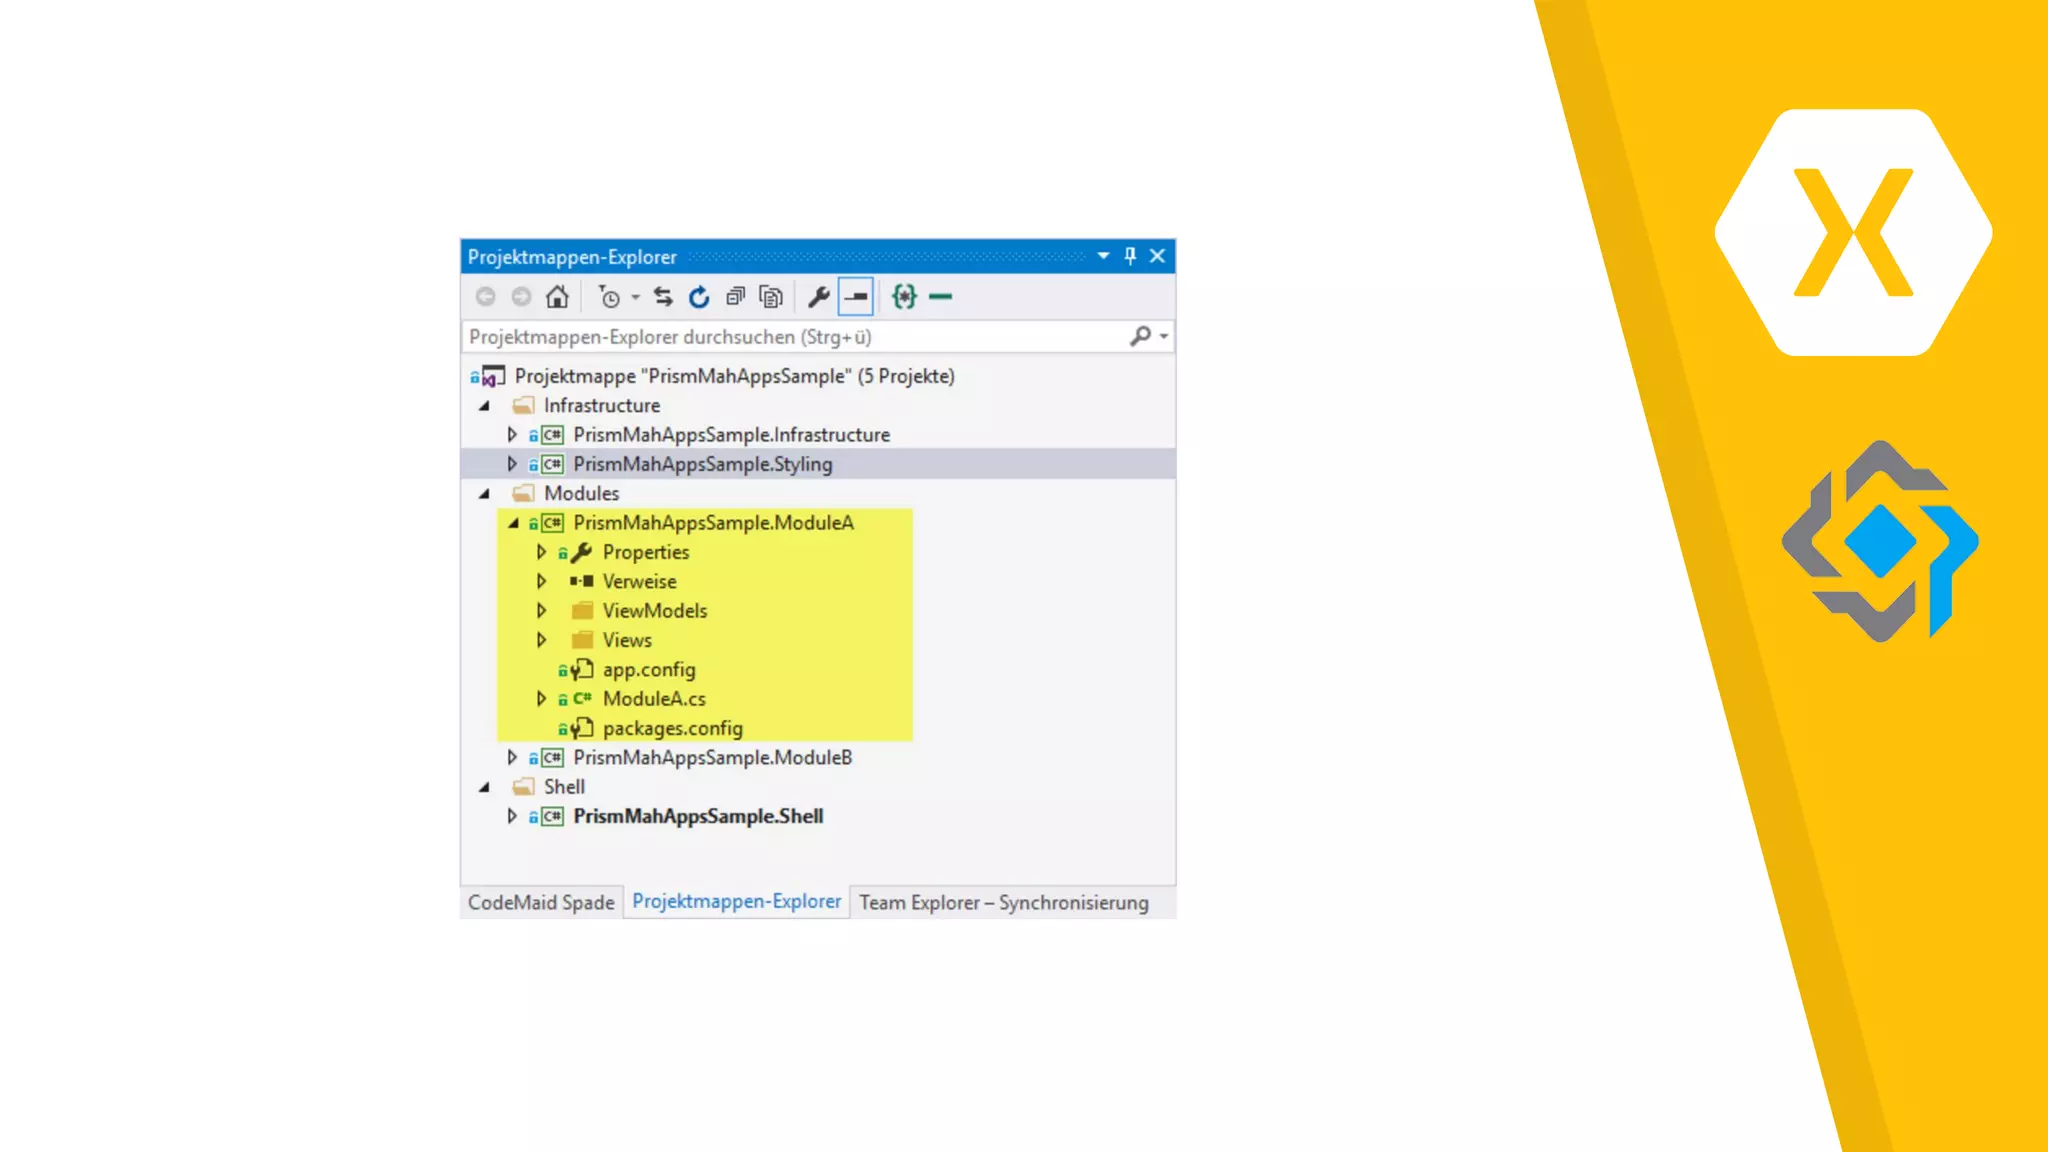The height and width of the screenshot is (1152, 2048).
Task: Switch to the CodeMaid Spade tab
Action: point(541,903)
